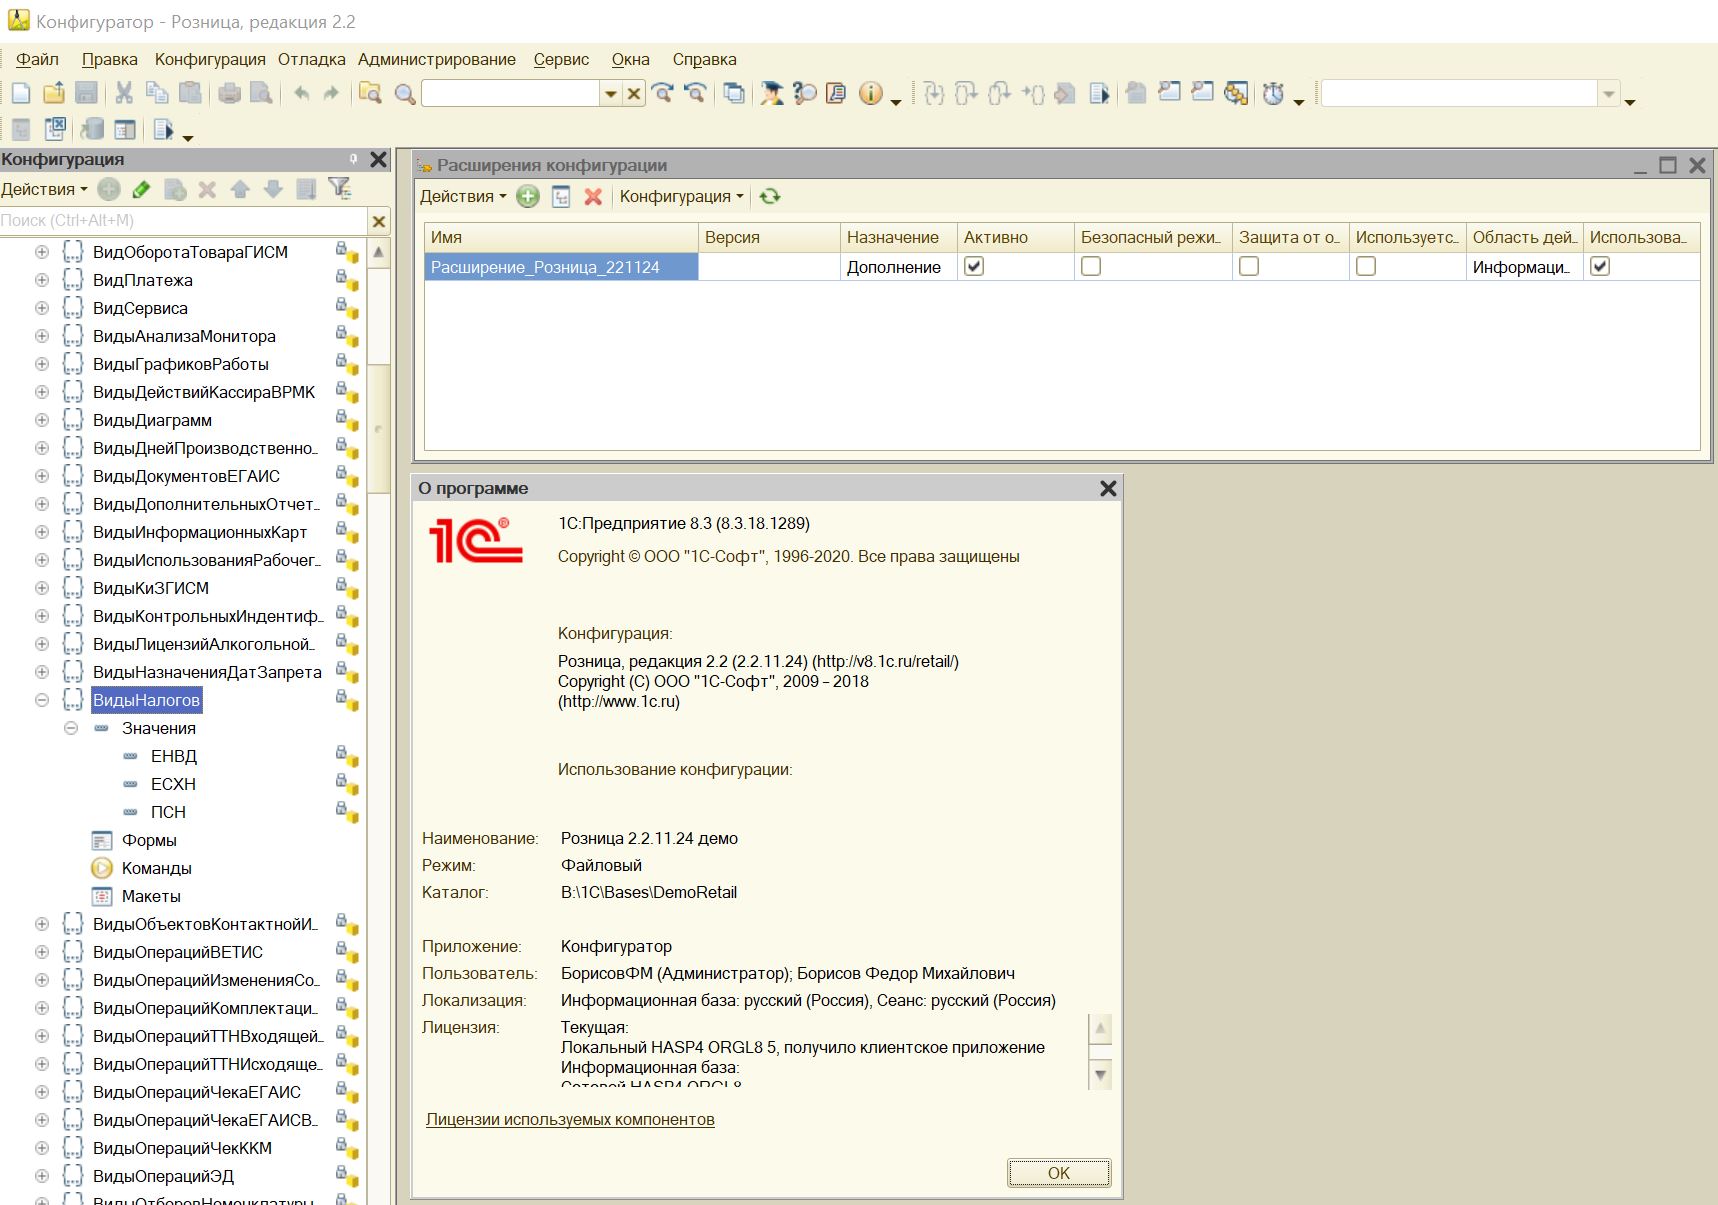Click the New document toolbar icon
The image size is (1718, 1205).
click(x=21, y=94)
